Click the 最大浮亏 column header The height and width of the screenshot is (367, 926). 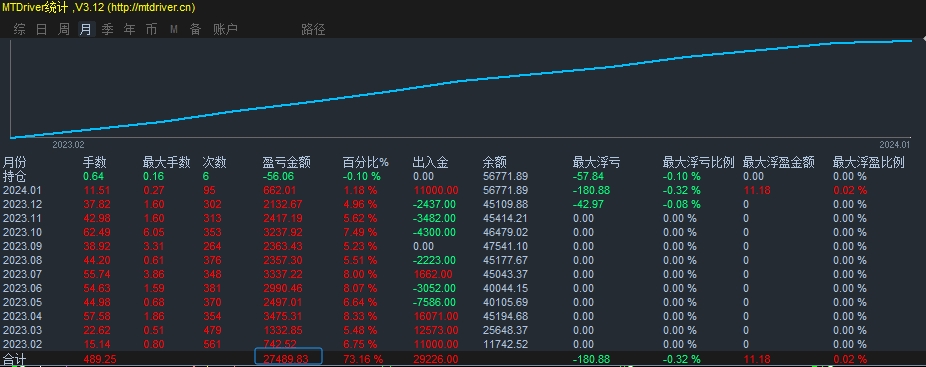(x=596, y=162)
